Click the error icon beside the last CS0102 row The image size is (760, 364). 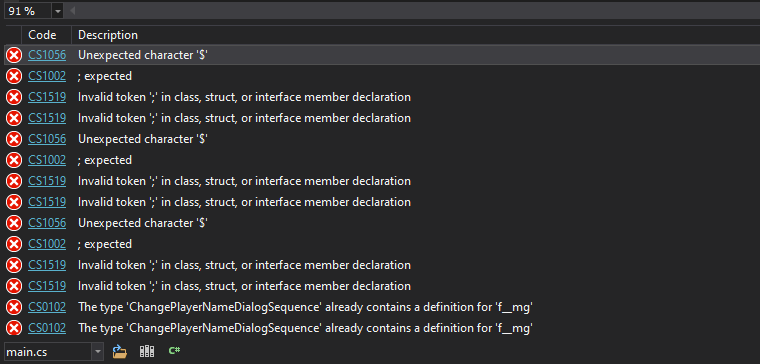(14, 328)
